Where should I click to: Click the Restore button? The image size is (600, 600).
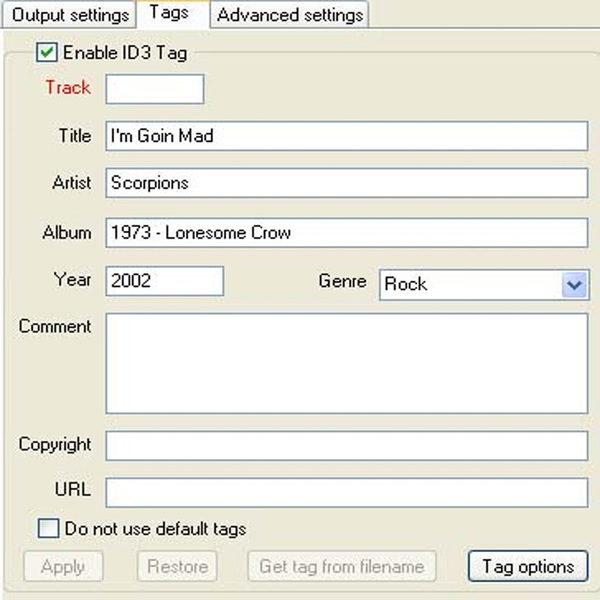pyautogui.click(x=178, y=566)
